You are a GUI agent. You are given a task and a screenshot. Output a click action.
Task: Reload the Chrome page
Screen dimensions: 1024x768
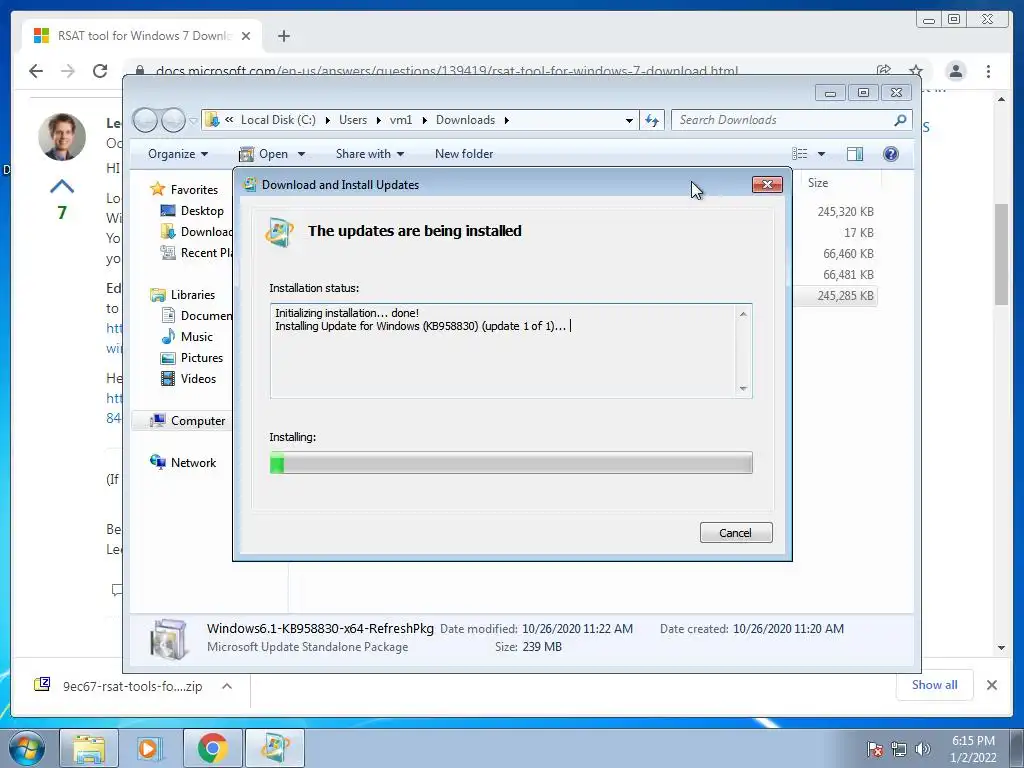click(x=99, y=71)
